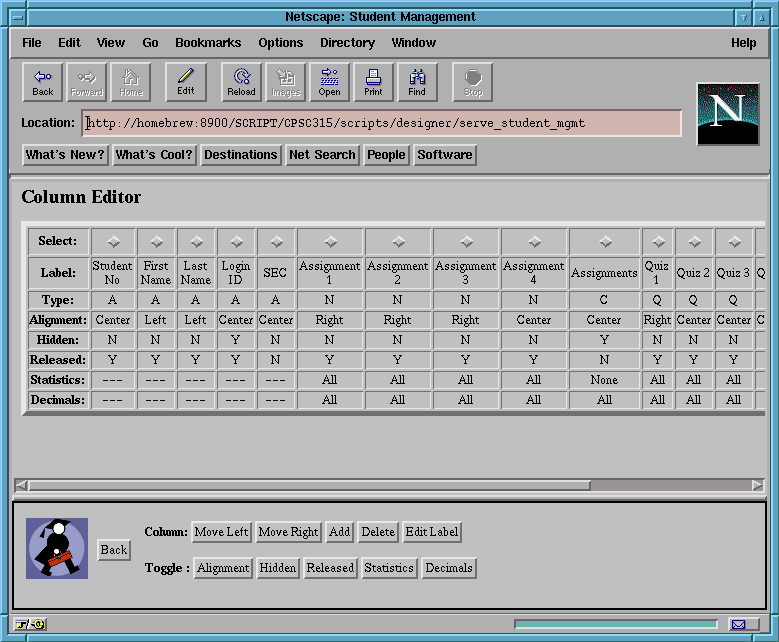779x642 pixels.
Task: Click the security key status icon
Action: (x=30, y=624)
